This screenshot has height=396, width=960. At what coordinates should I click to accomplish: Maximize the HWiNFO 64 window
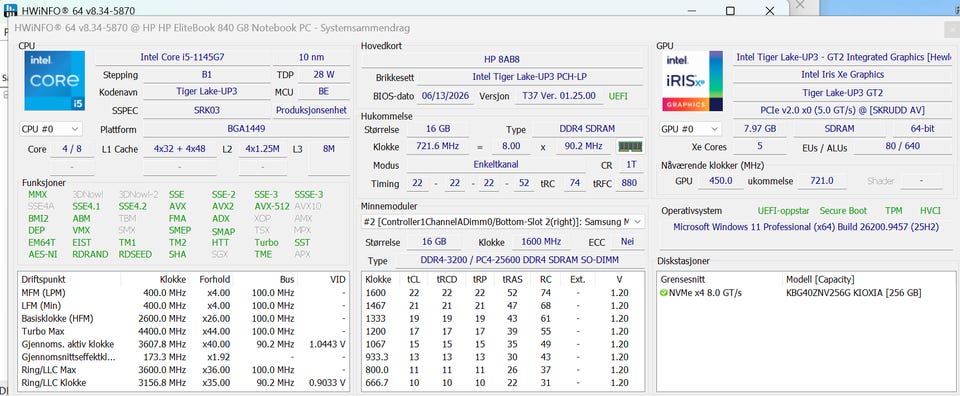(x=730, y=11)
